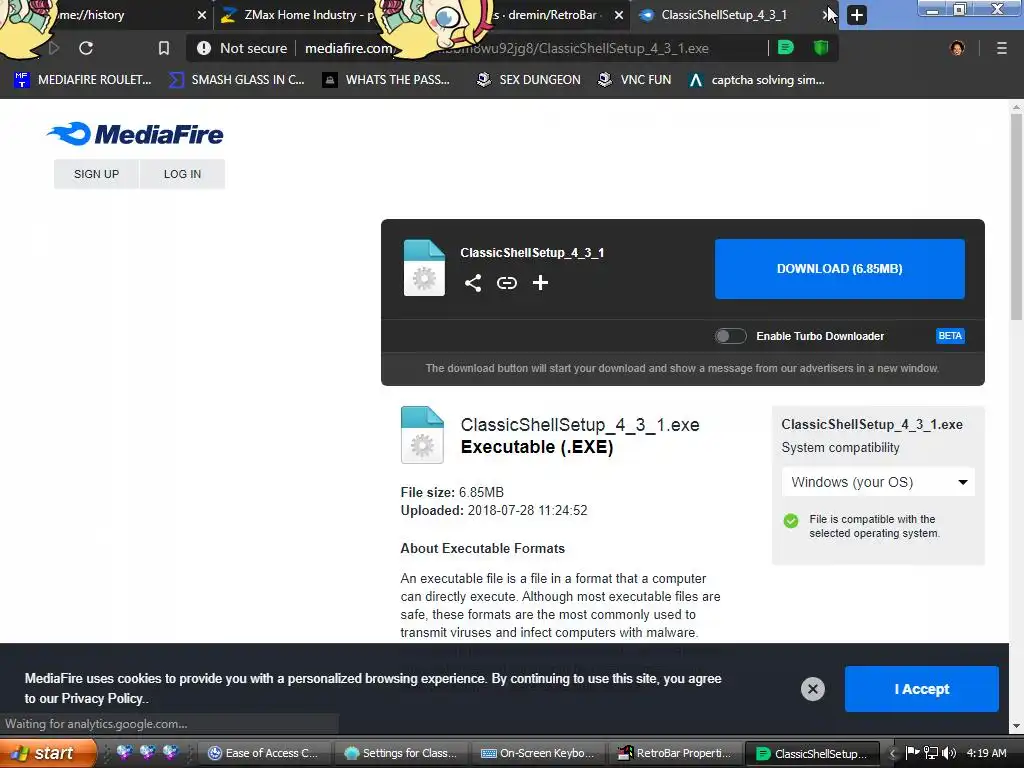
Task: Click the green Brave shield icon
Action: [x=821, y=47]
